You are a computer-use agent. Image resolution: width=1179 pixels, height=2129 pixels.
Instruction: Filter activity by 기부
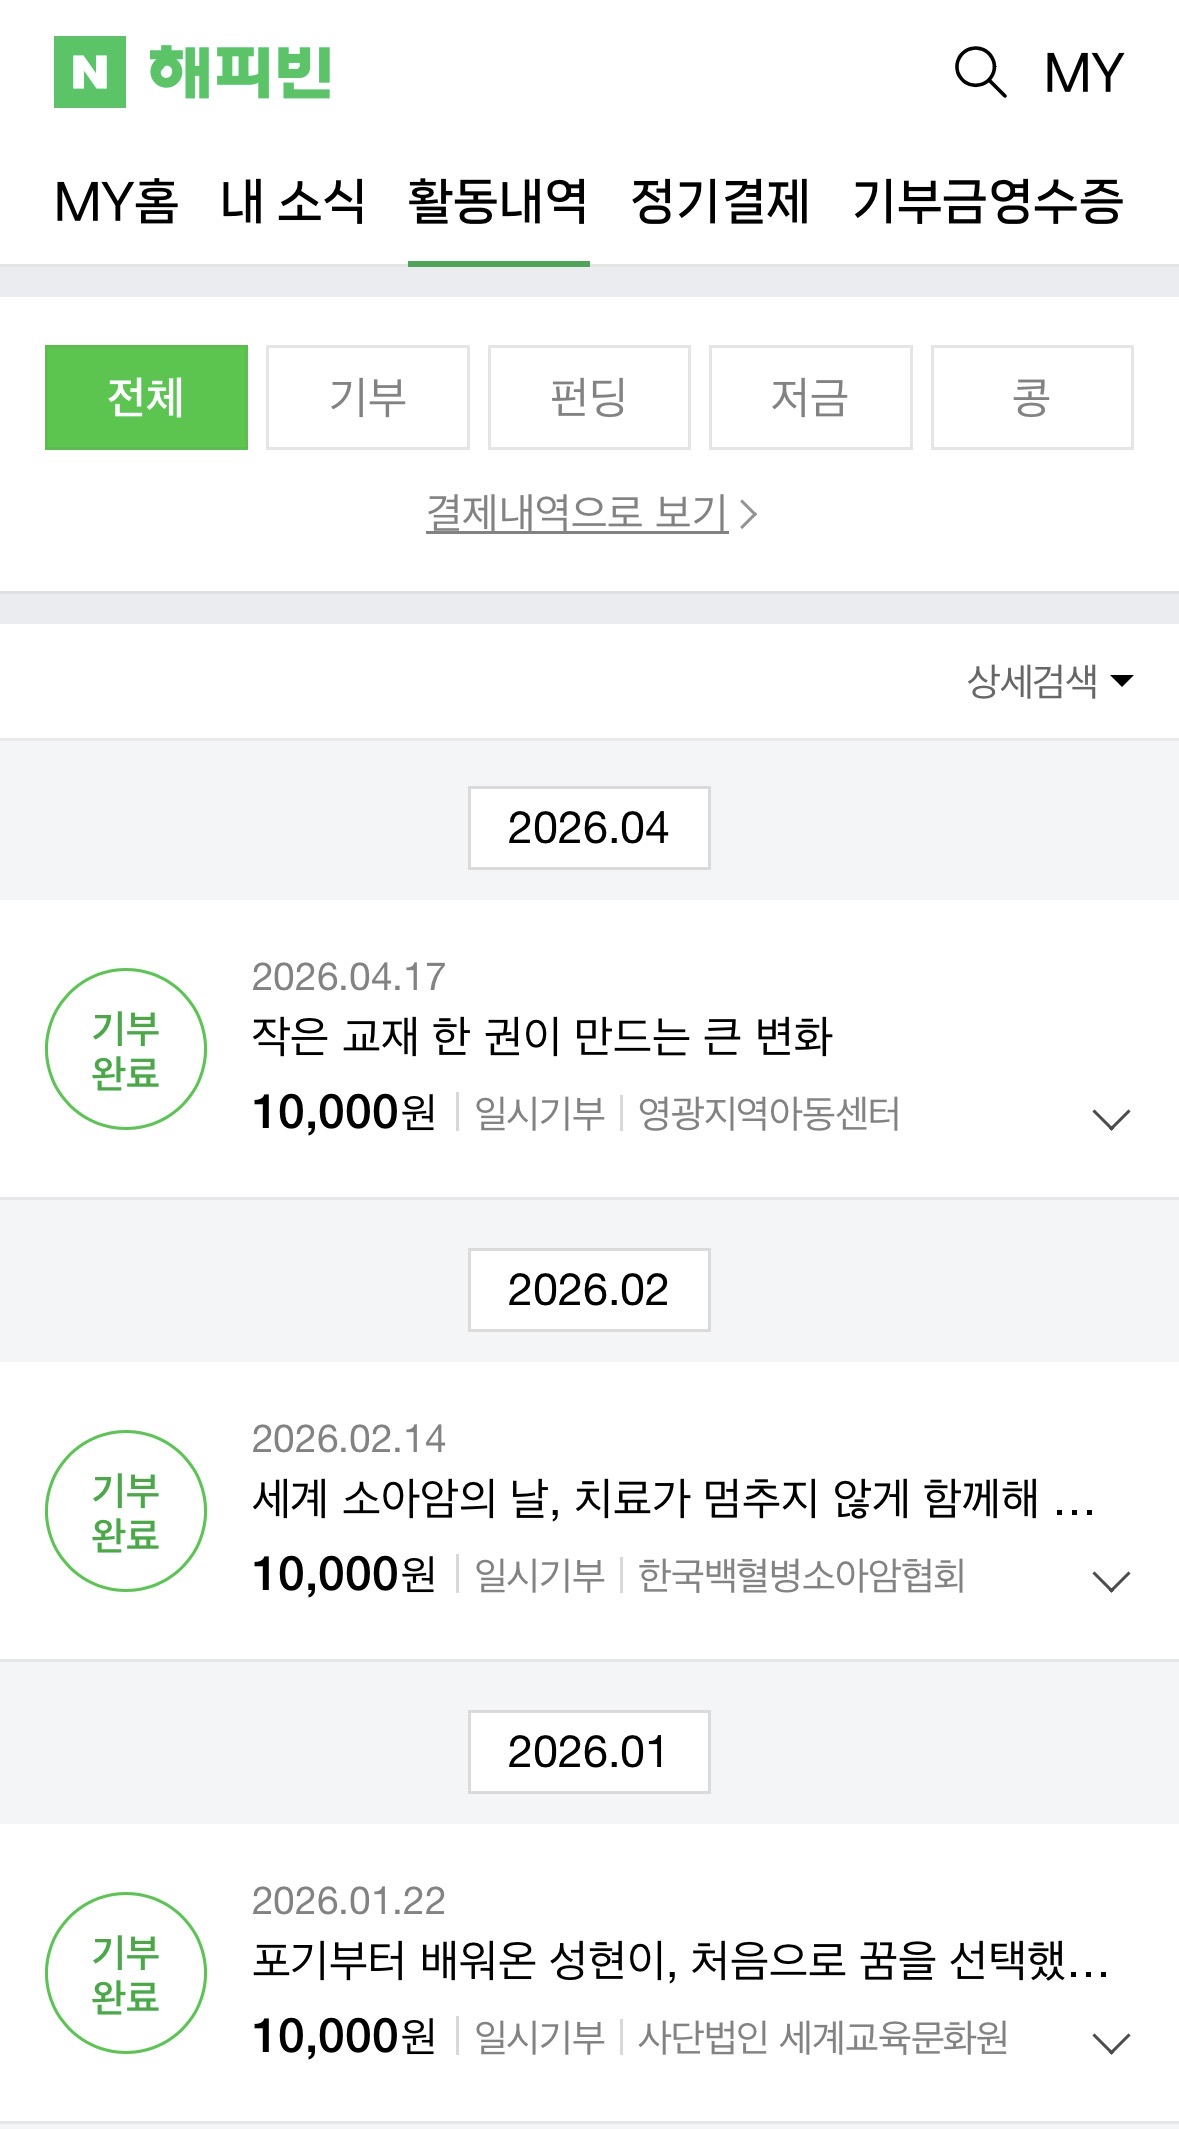pos(368,397)
